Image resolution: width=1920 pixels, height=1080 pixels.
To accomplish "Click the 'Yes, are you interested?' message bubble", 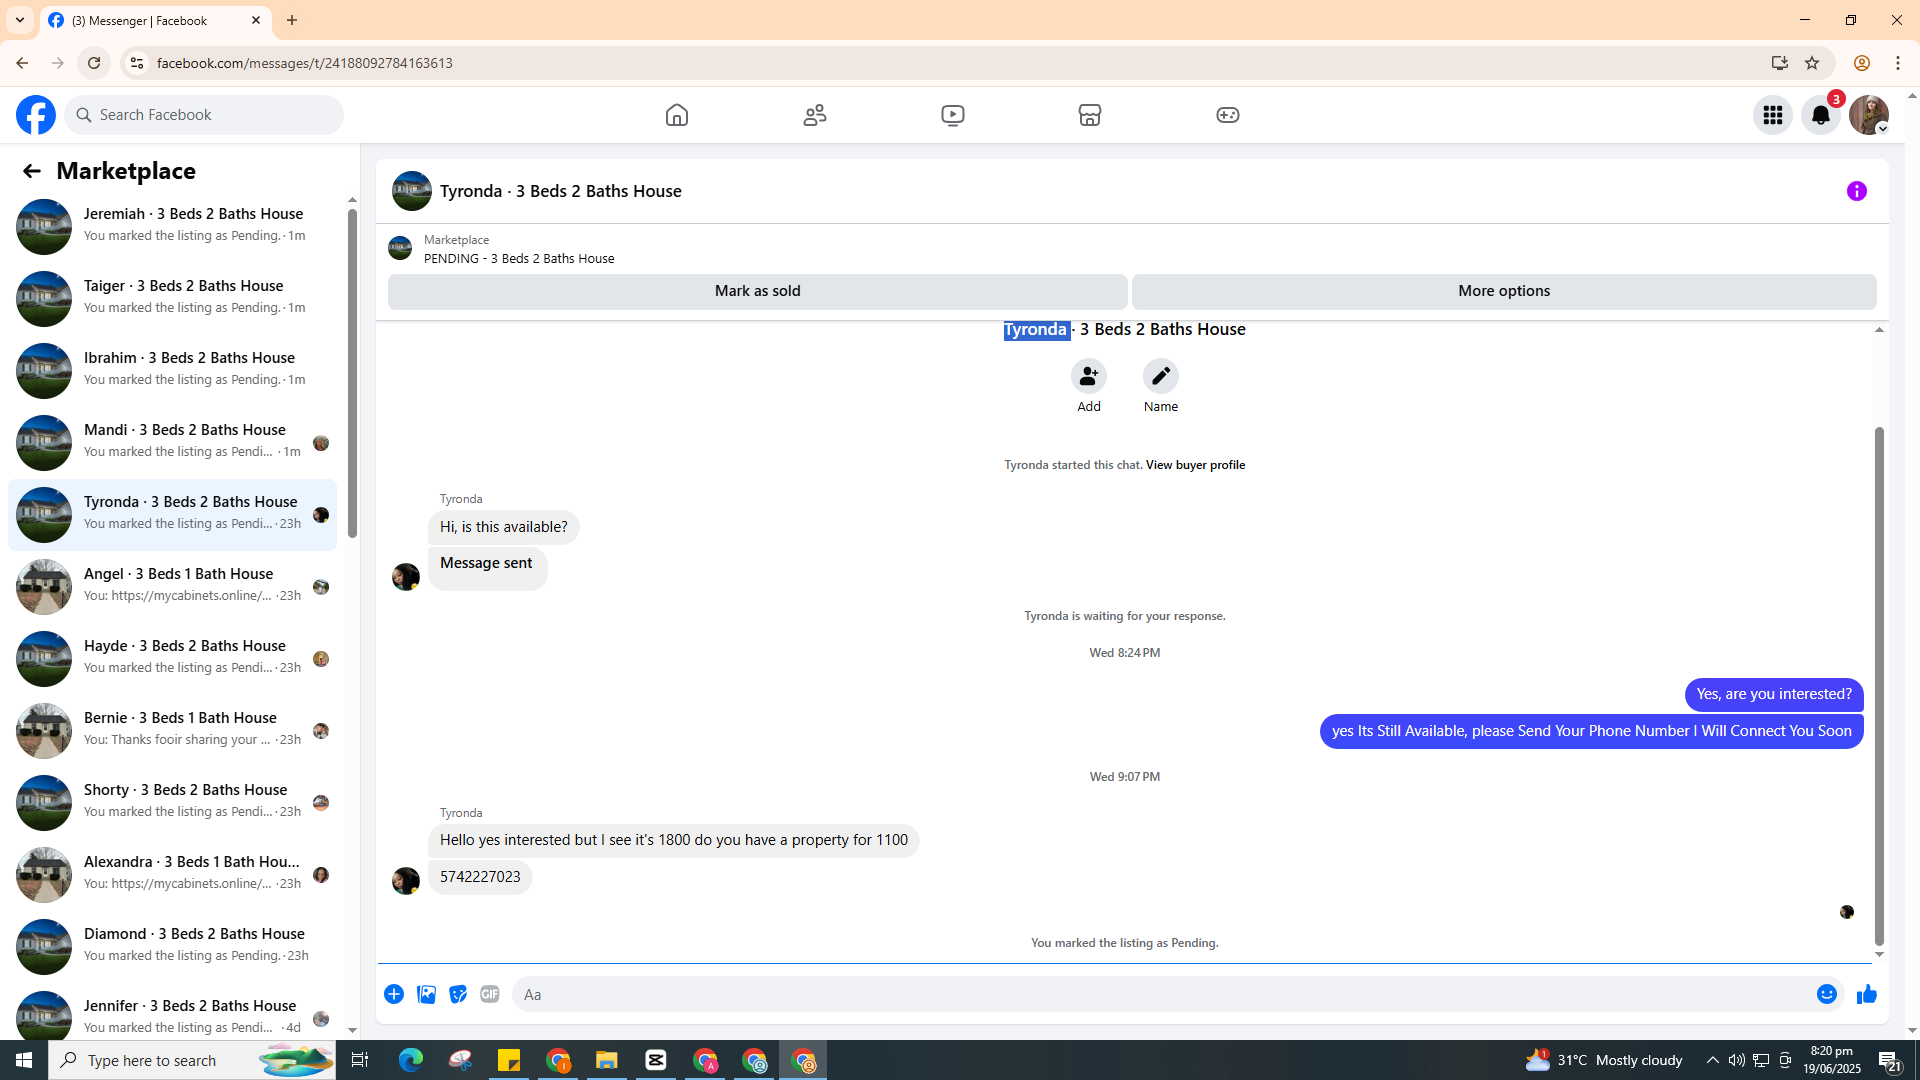I will coord(1774,694).
